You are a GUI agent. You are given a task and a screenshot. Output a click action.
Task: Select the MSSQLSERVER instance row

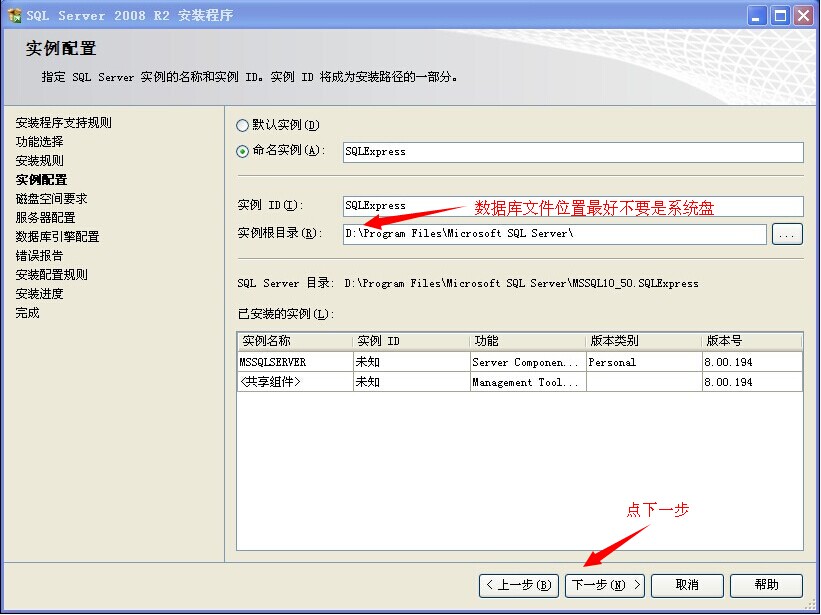520,362
